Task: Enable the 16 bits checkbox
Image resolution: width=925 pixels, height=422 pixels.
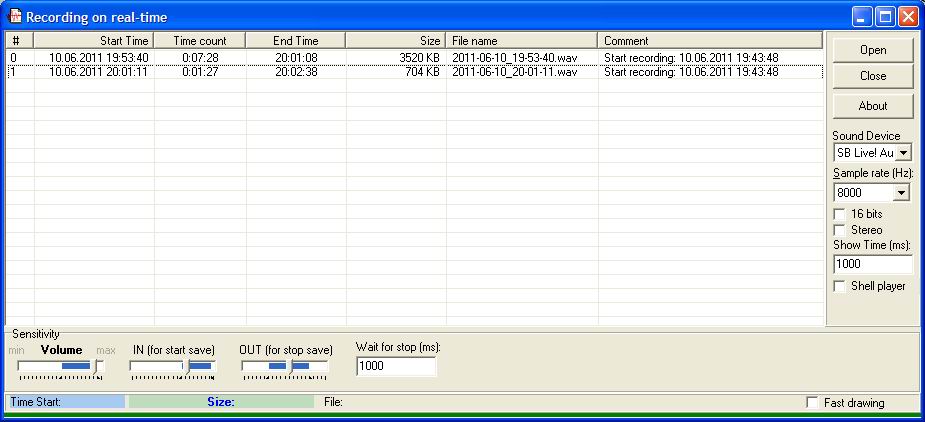Action: coord(839,214)
